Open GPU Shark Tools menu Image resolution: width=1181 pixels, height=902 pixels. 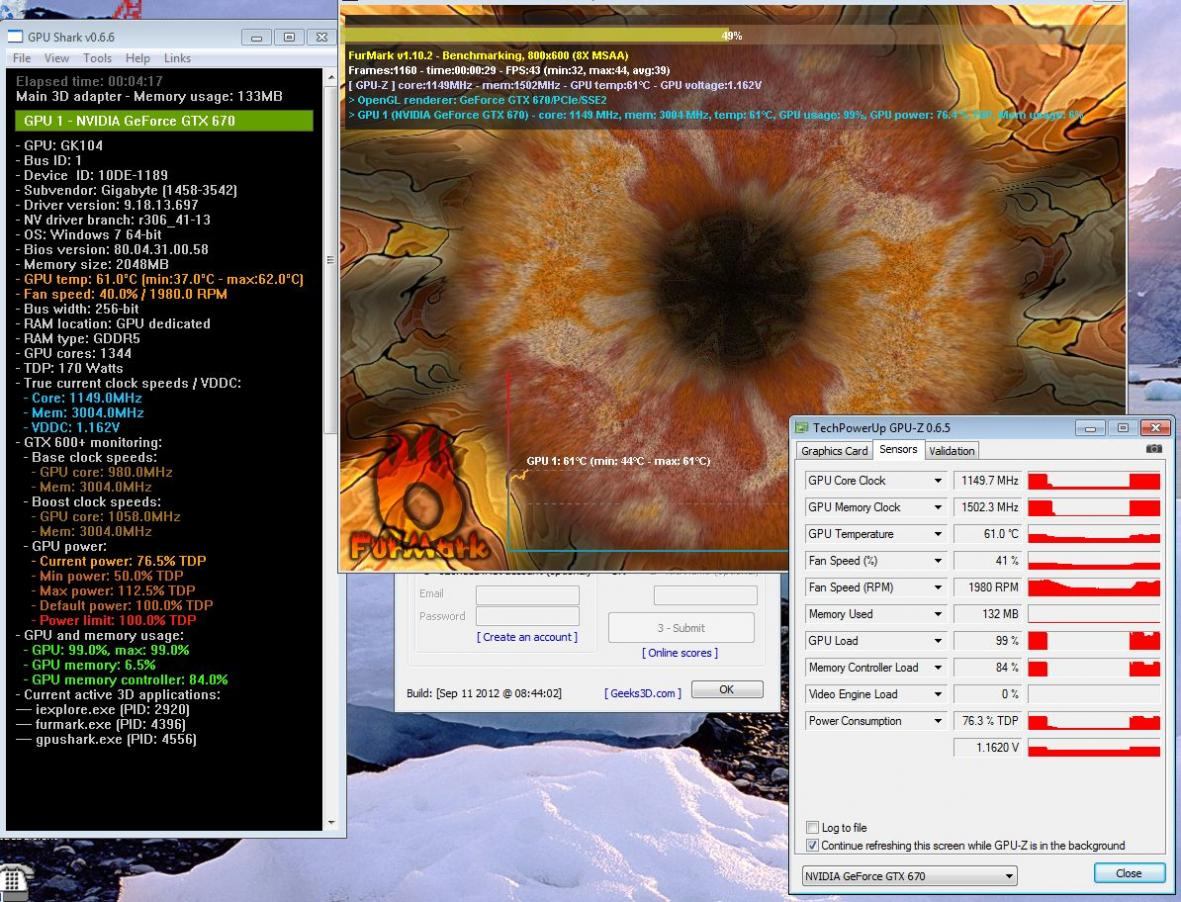[97, 58]
